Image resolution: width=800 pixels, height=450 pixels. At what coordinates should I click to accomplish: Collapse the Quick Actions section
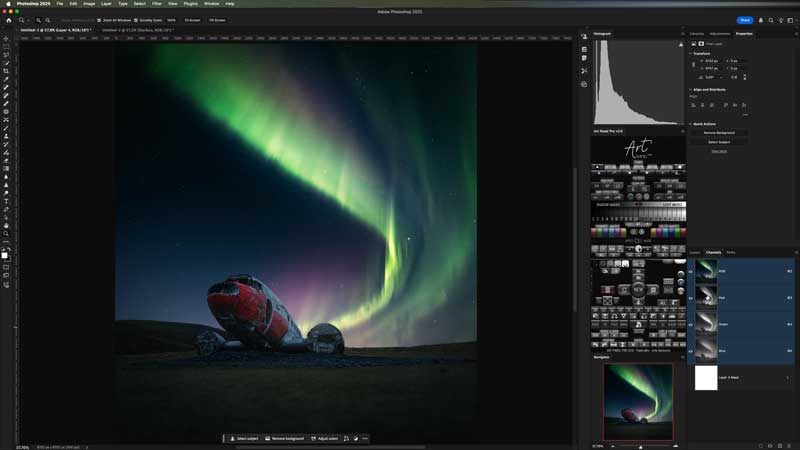[x=690, y=124]
